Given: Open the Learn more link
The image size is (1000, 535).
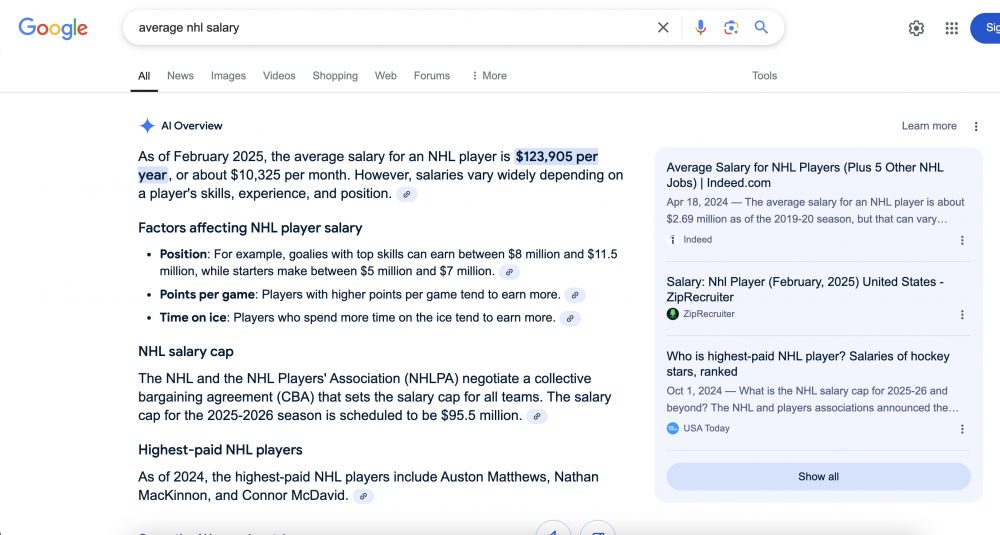Looking at the screenshot, I should coord(929,126).
